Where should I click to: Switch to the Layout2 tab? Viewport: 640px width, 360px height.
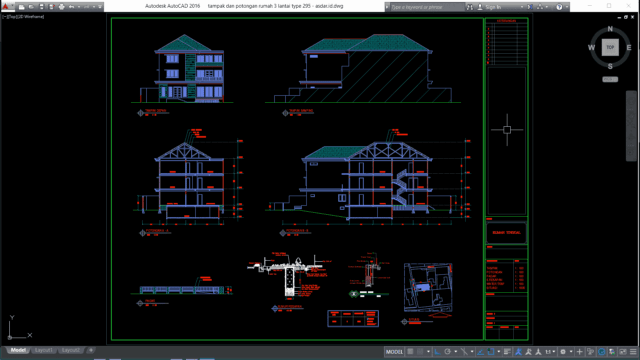coord(71,350)
